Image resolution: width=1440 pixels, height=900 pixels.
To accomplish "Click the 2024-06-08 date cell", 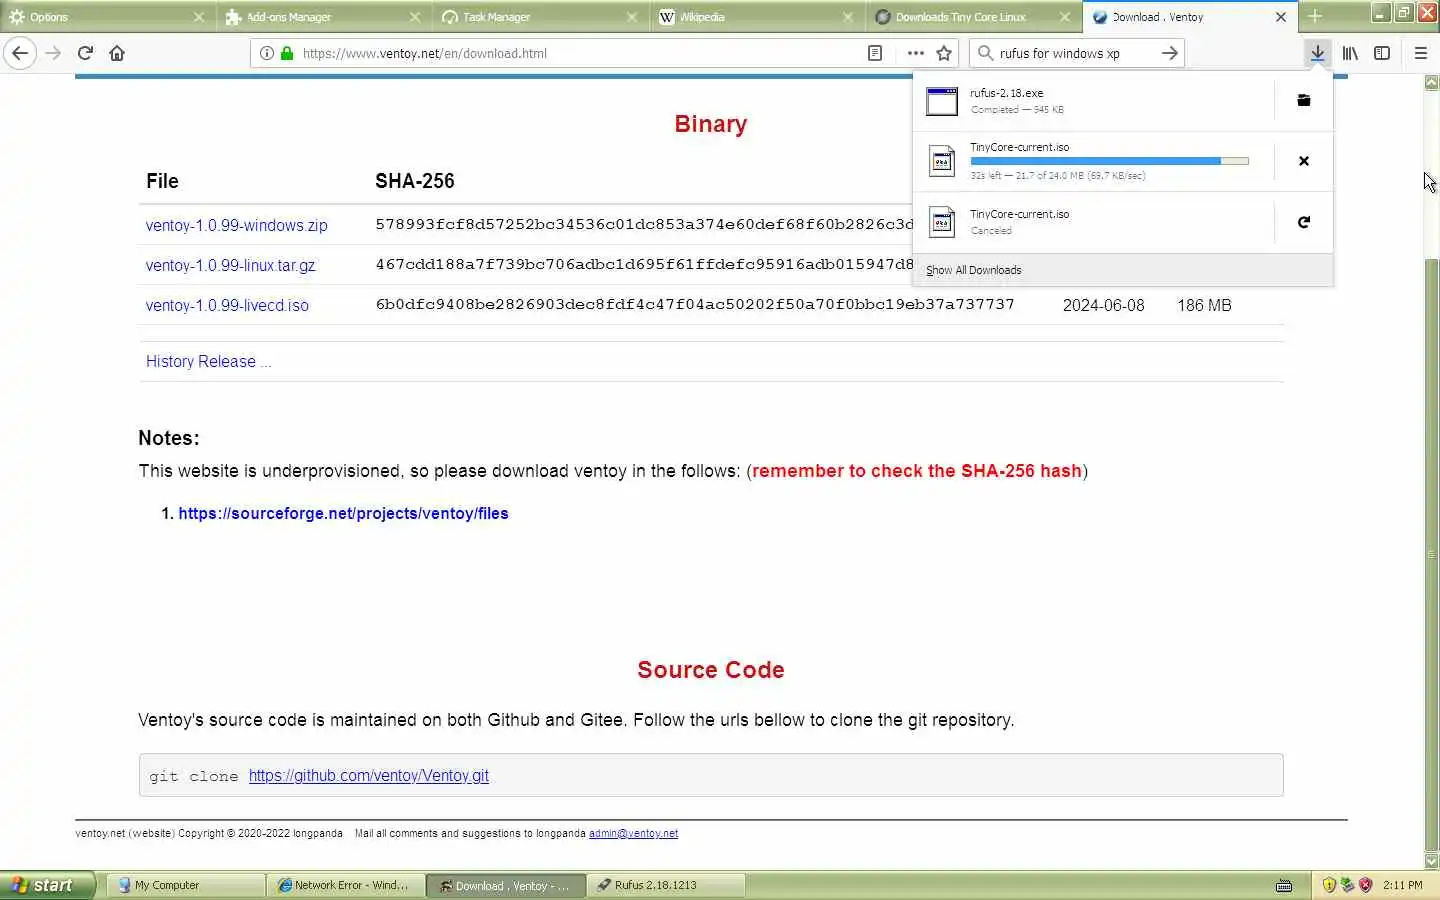I will [1103, 305].
